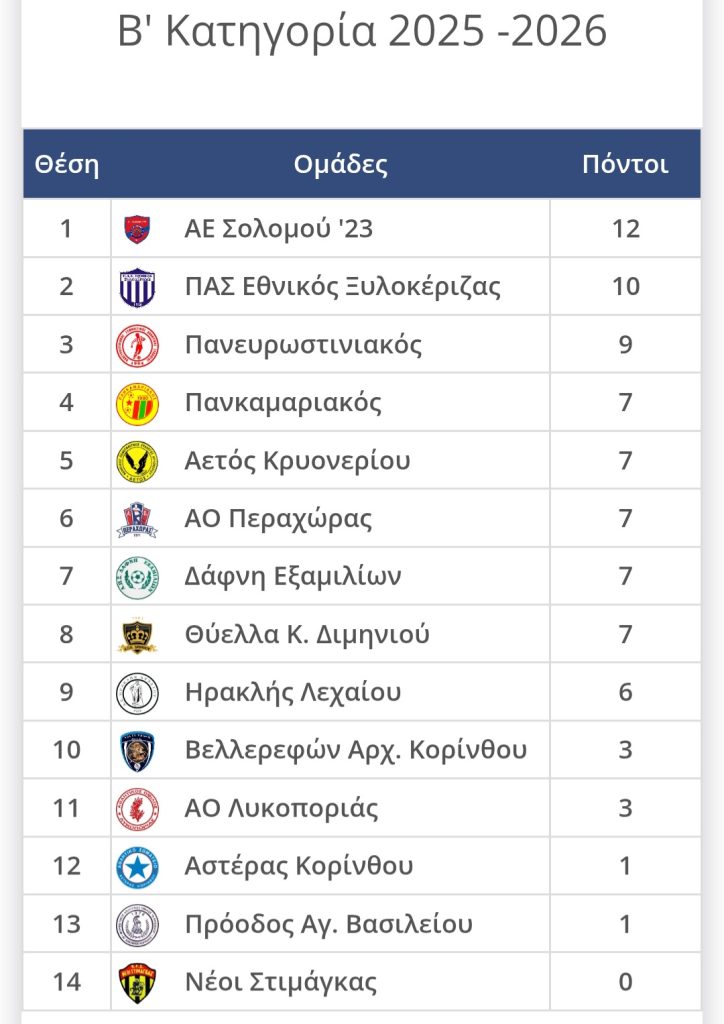The image size is (724, 1024).
Task: Click the Ηρακλής Λεχαίου round logo
Action: (137, 692)
